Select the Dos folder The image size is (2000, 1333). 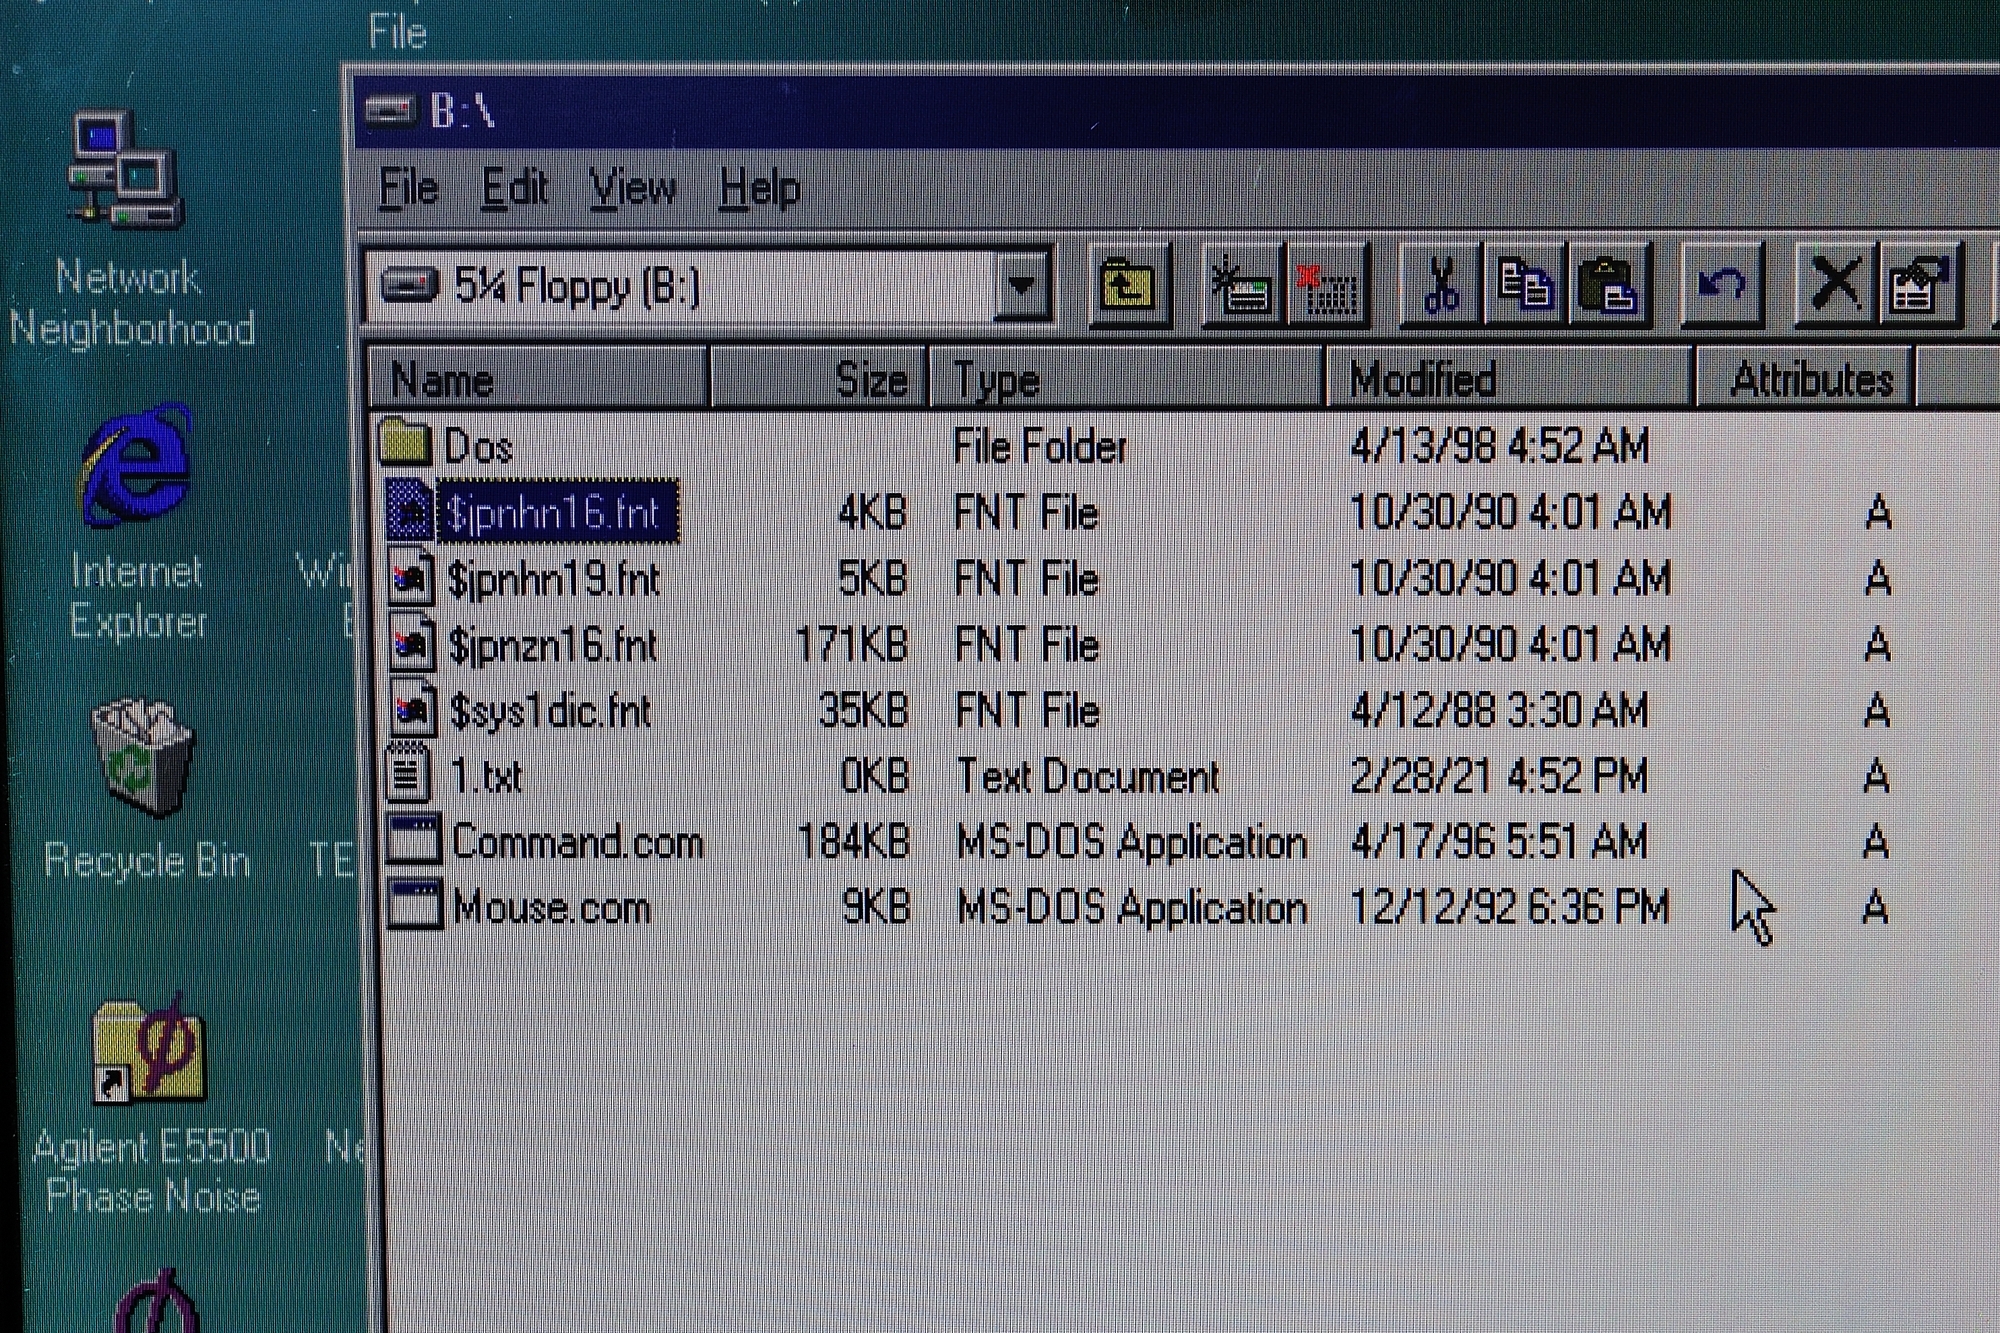pyautogui.click(x=476, y=446)
